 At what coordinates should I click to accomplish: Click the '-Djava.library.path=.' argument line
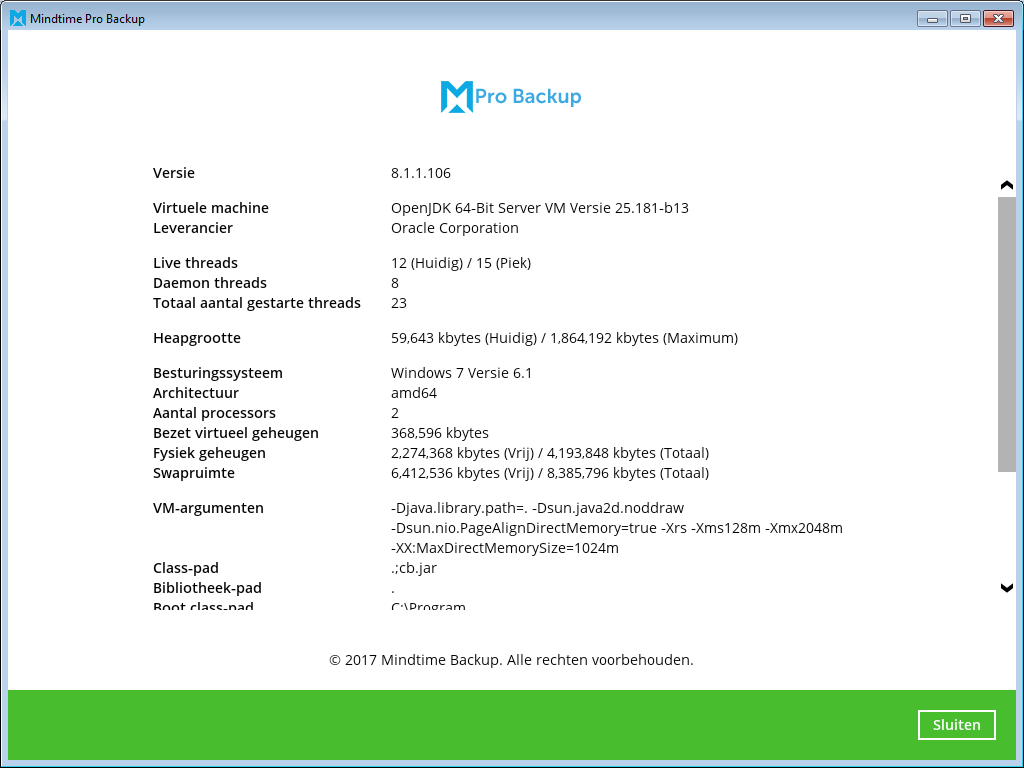click(537, 508)
